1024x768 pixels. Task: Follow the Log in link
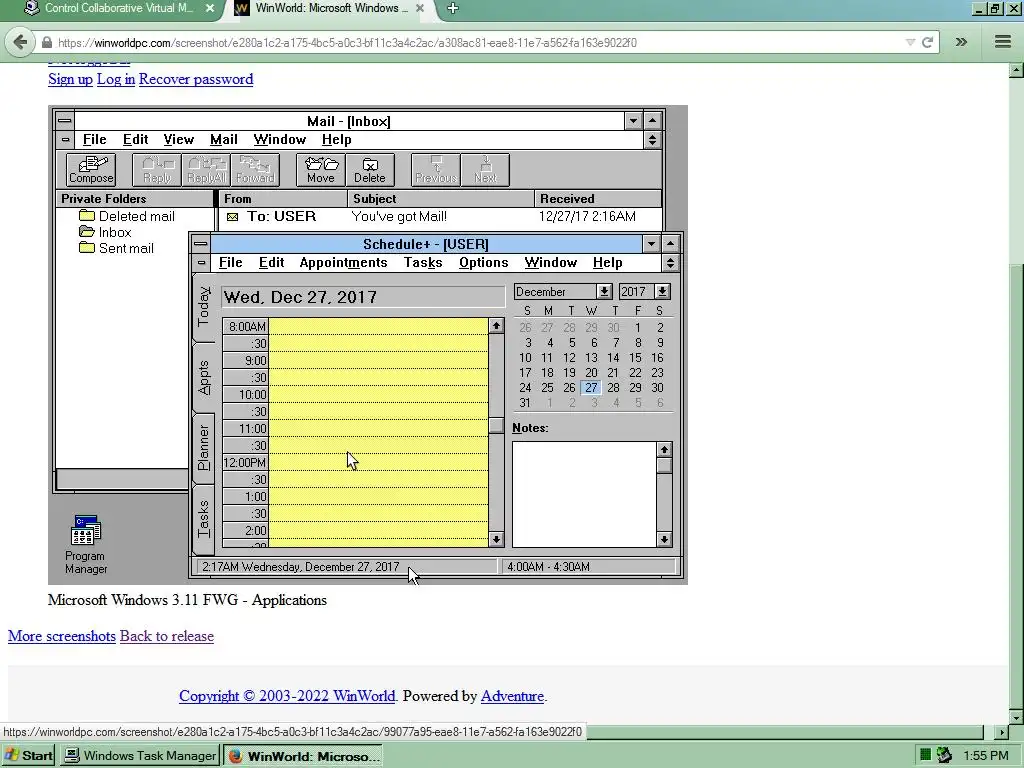pos(116,79)
